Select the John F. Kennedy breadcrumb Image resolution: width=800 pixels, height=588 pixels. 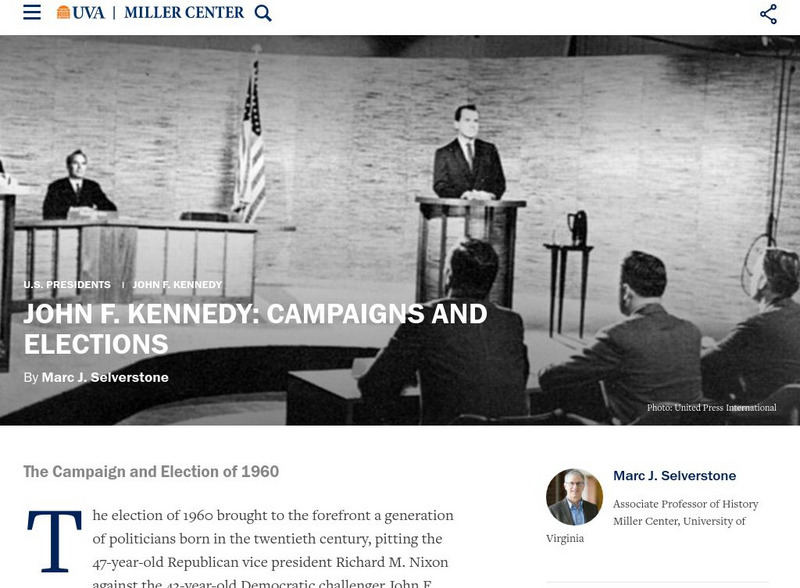click(177, 285)
